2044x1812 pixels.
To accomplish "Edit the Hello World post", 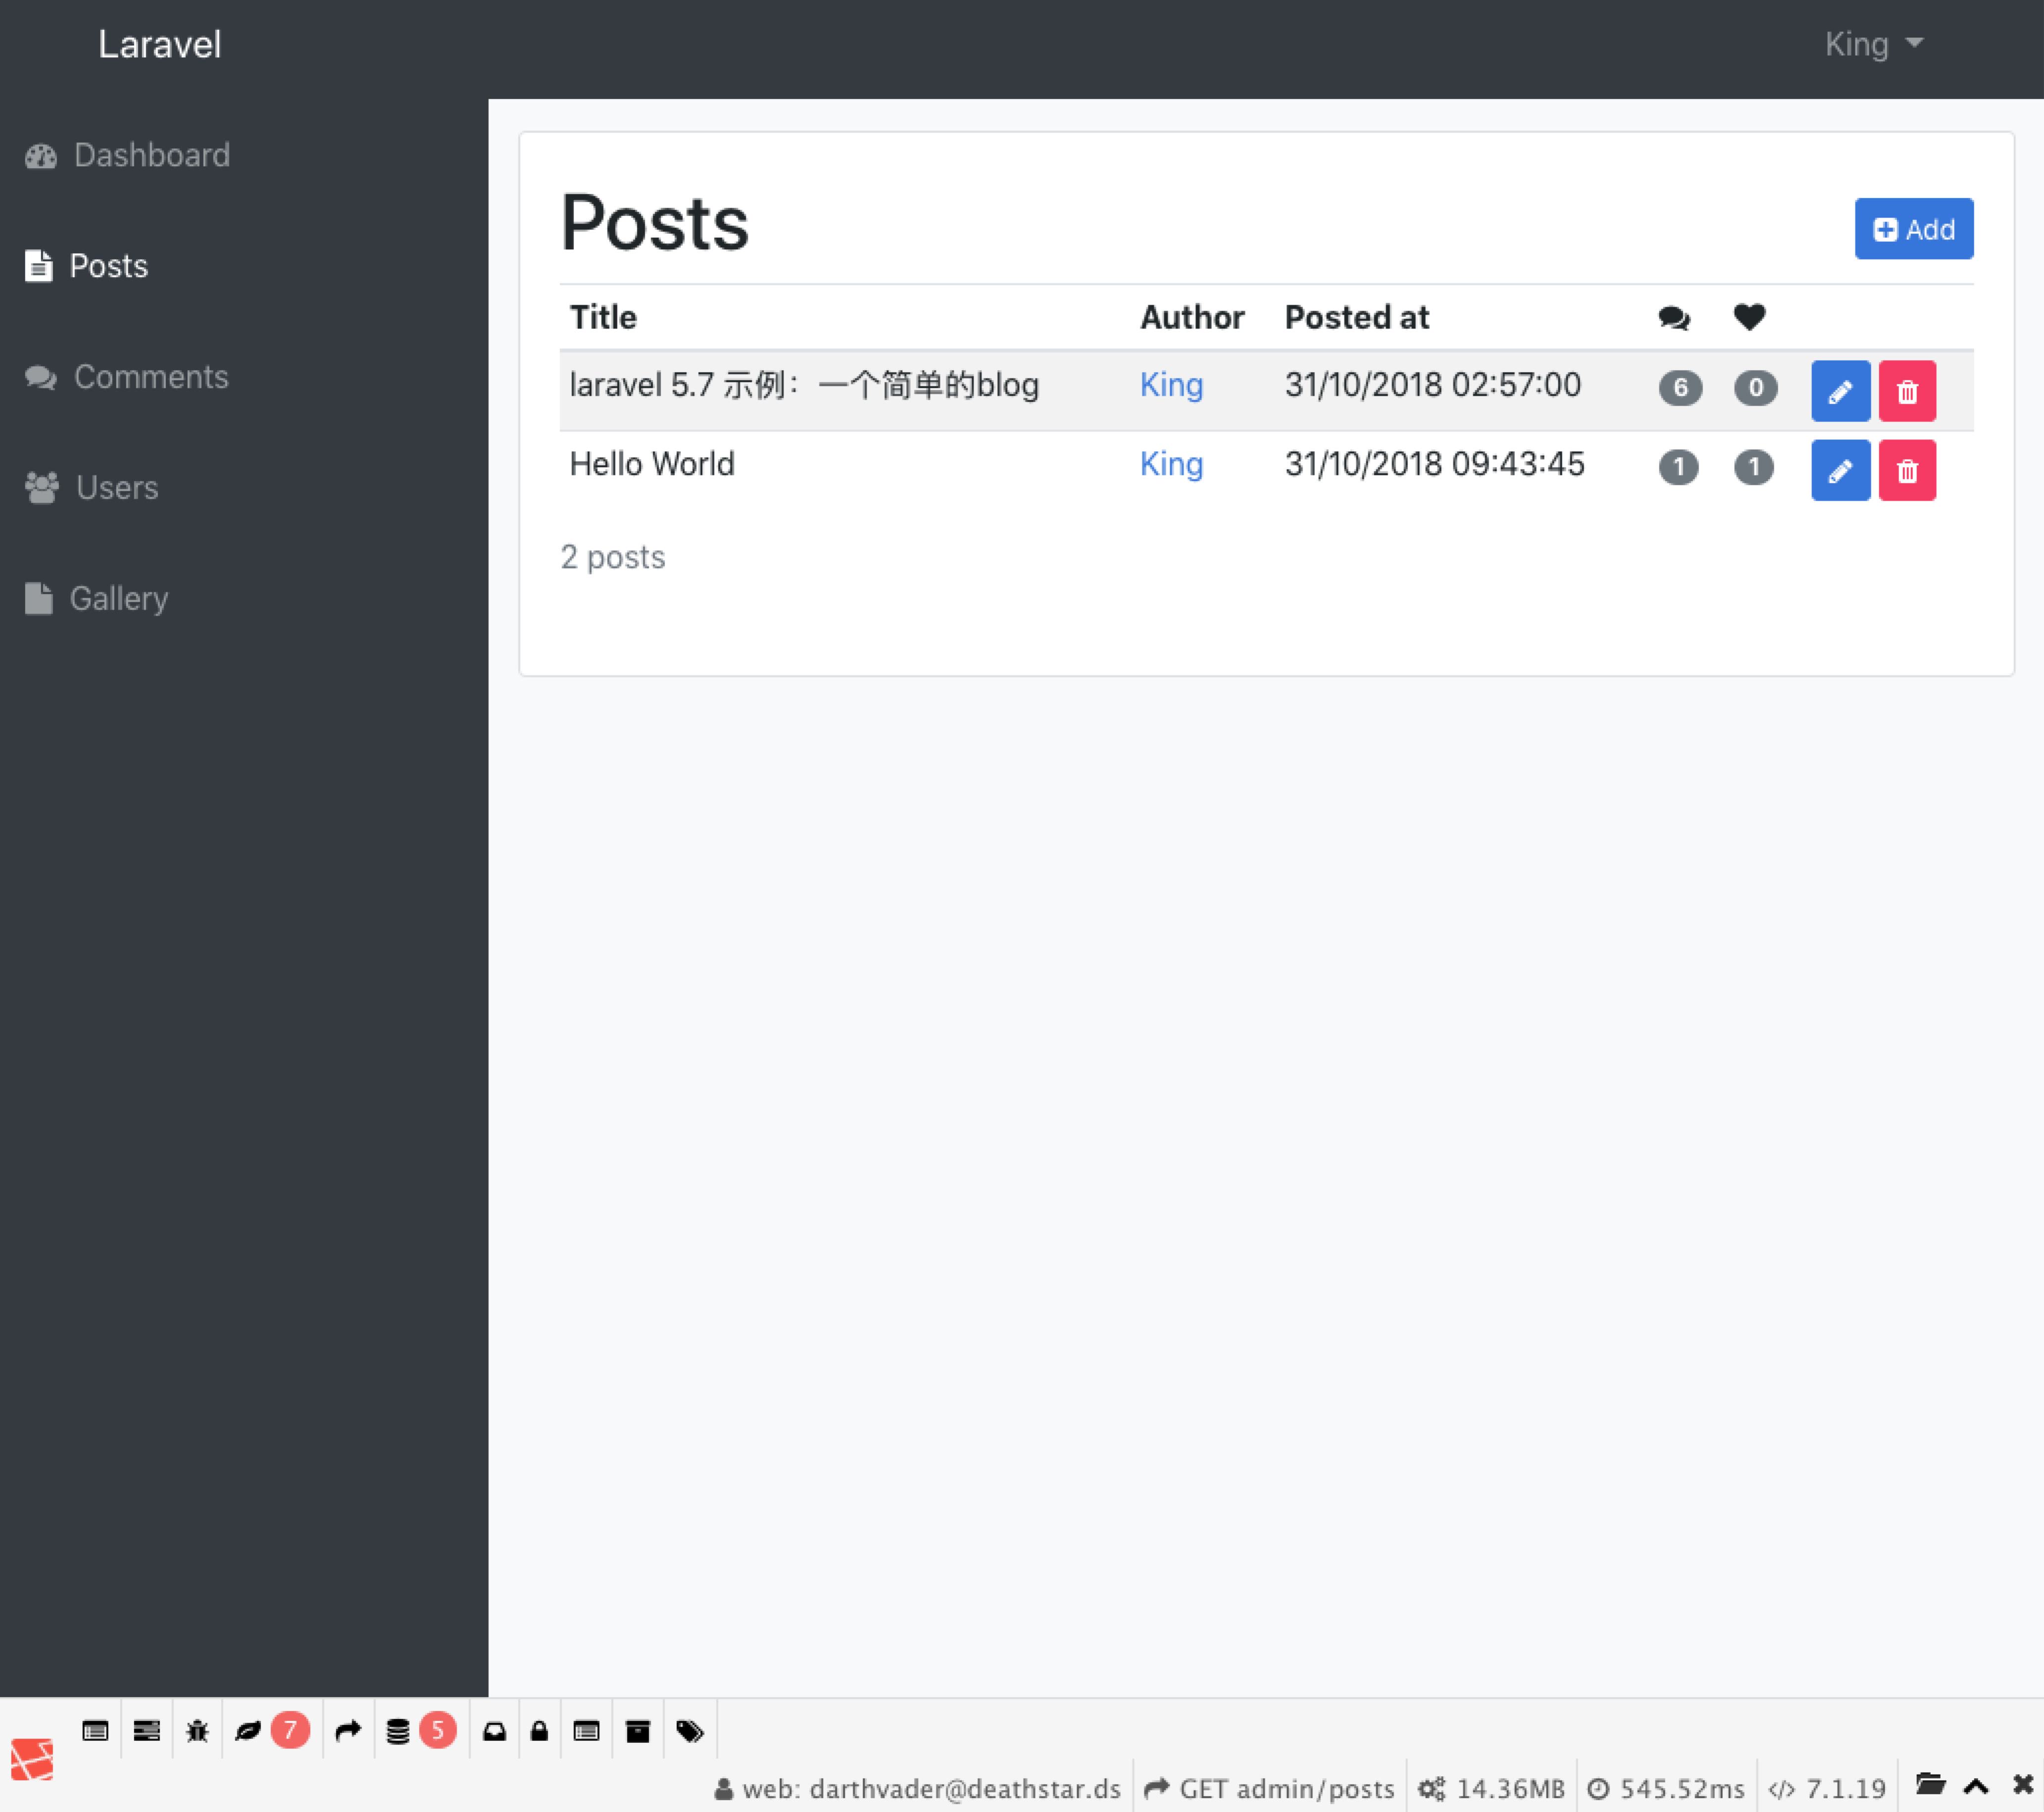I will (1841, 470).
